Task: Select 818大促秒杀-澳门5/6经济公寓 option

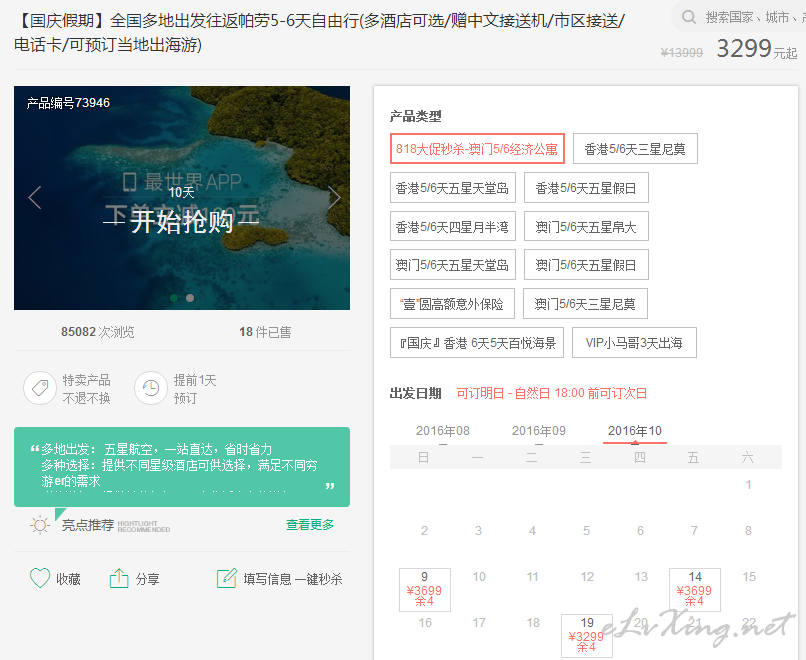Action: click(x=477, y=149)
